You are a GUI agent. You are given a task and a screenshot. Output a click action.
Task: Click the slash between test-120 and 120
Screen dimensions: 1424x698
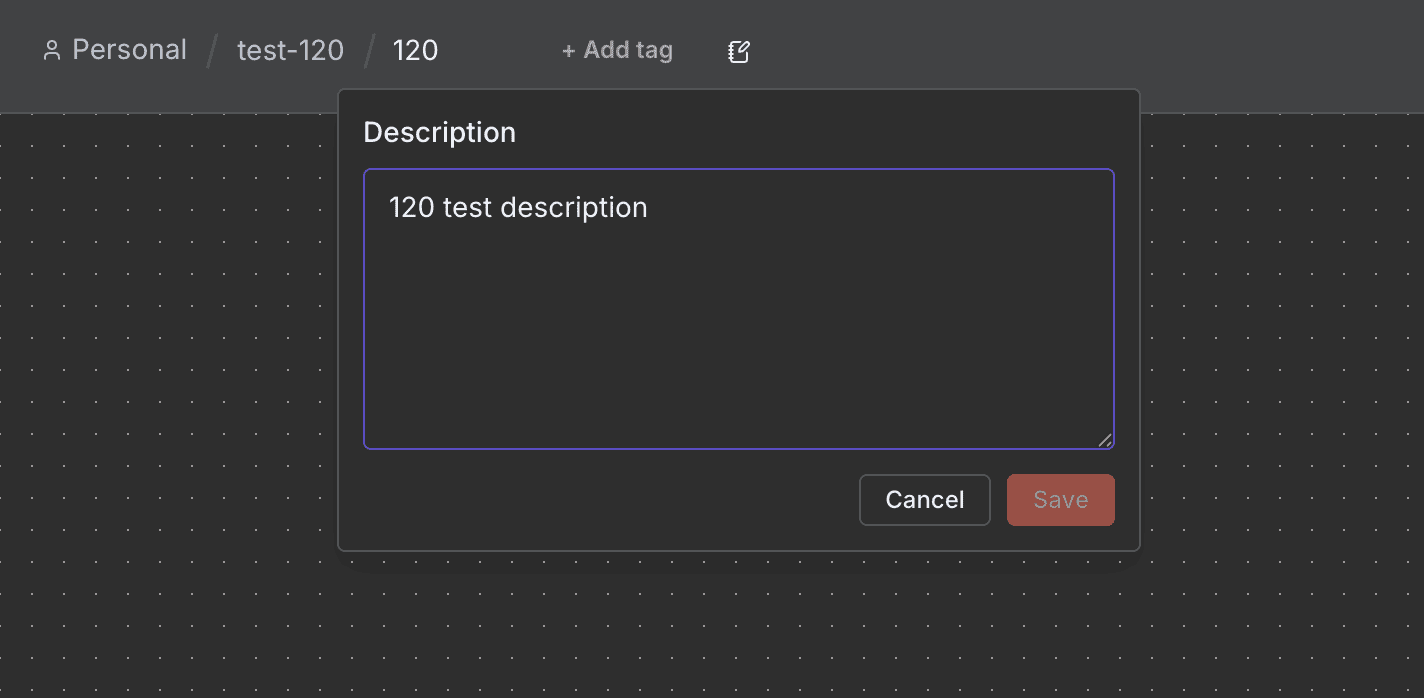[367, 50]
